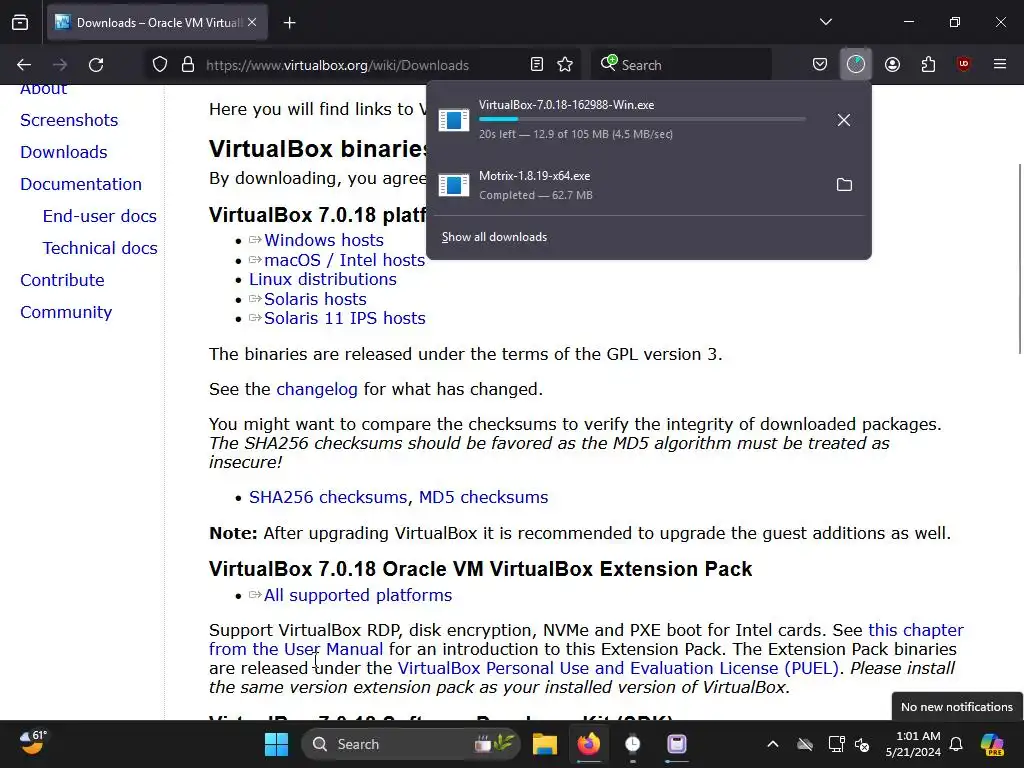
Task: Open the extensions puzzle icon
Action: pos(928,65)
